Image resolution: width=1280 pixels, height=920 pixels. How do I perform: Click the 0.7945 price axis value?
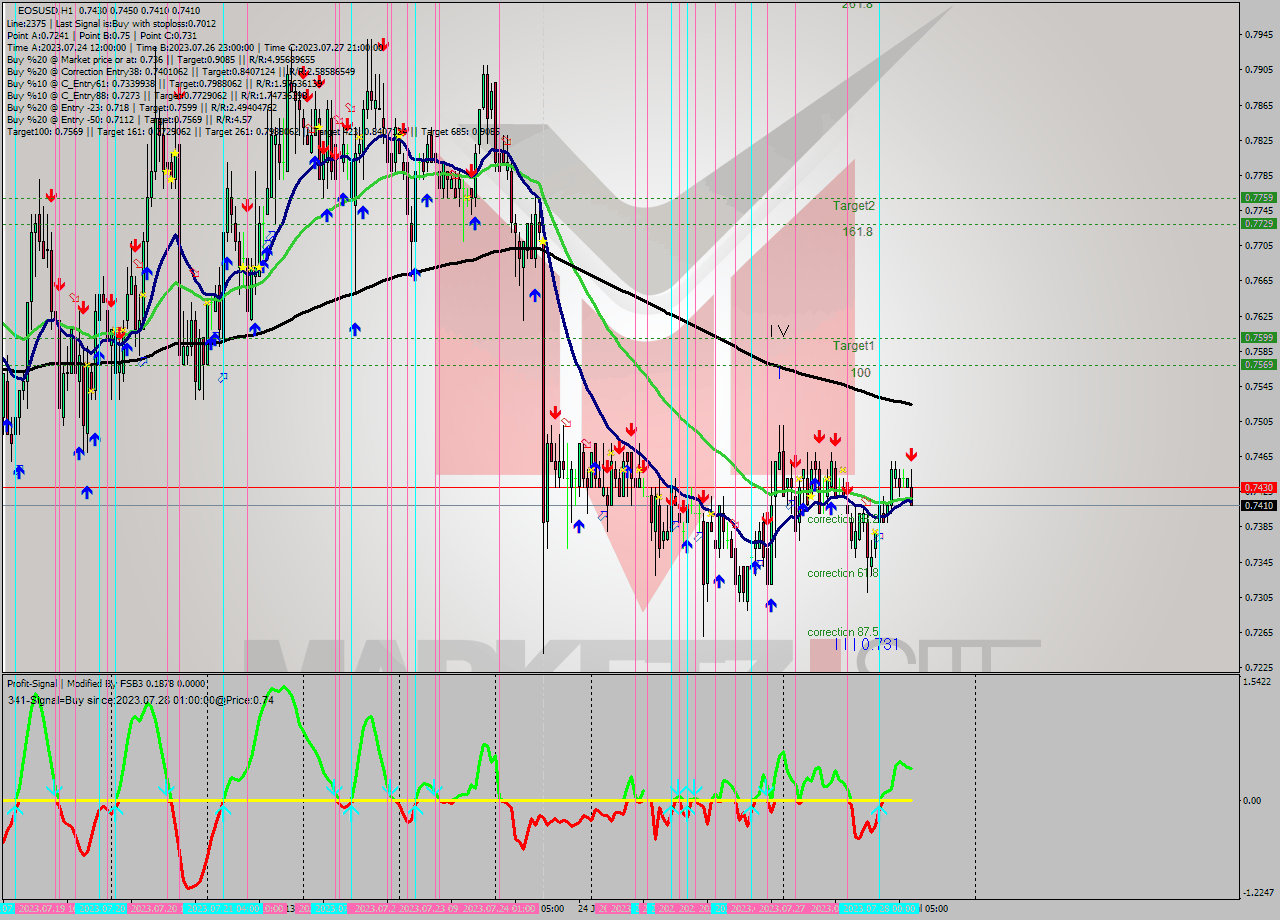pos(1258,35)
